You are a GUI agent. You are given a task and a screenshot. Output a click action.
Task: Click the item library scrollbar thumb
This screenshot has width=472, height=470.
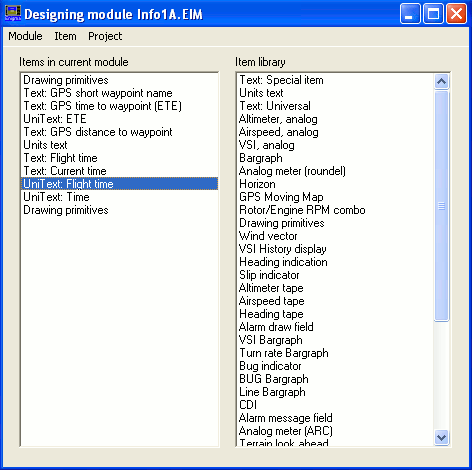pos(441,206)
